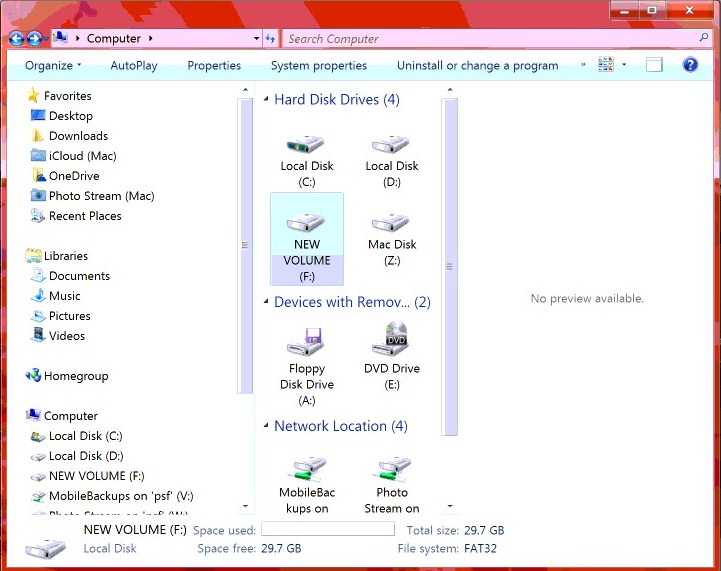Toggle the preview pane button
The height and width of the screenshot is (571, 721).
pyautogui.click(x=654, y=65)
